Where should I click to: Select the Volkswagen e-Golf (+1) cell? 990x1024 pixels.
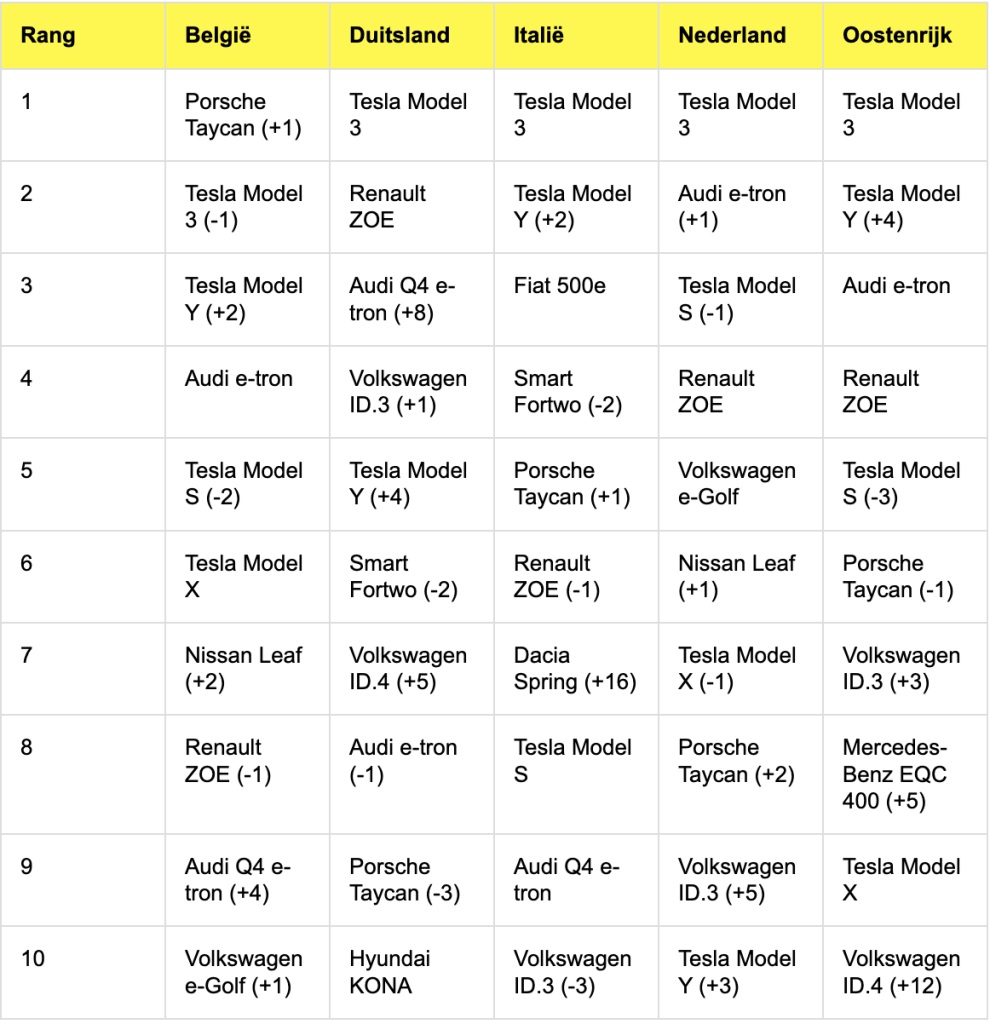pyautogui.click(x=243, y=972)
